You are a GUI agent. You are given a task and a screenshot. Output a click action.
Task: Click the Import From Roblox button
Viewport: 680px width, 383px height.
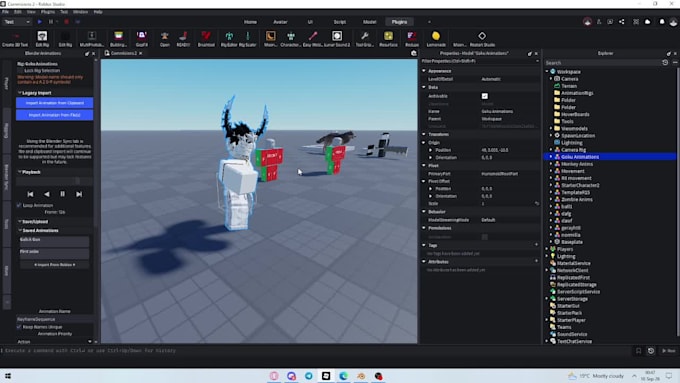tap(55, 265)
